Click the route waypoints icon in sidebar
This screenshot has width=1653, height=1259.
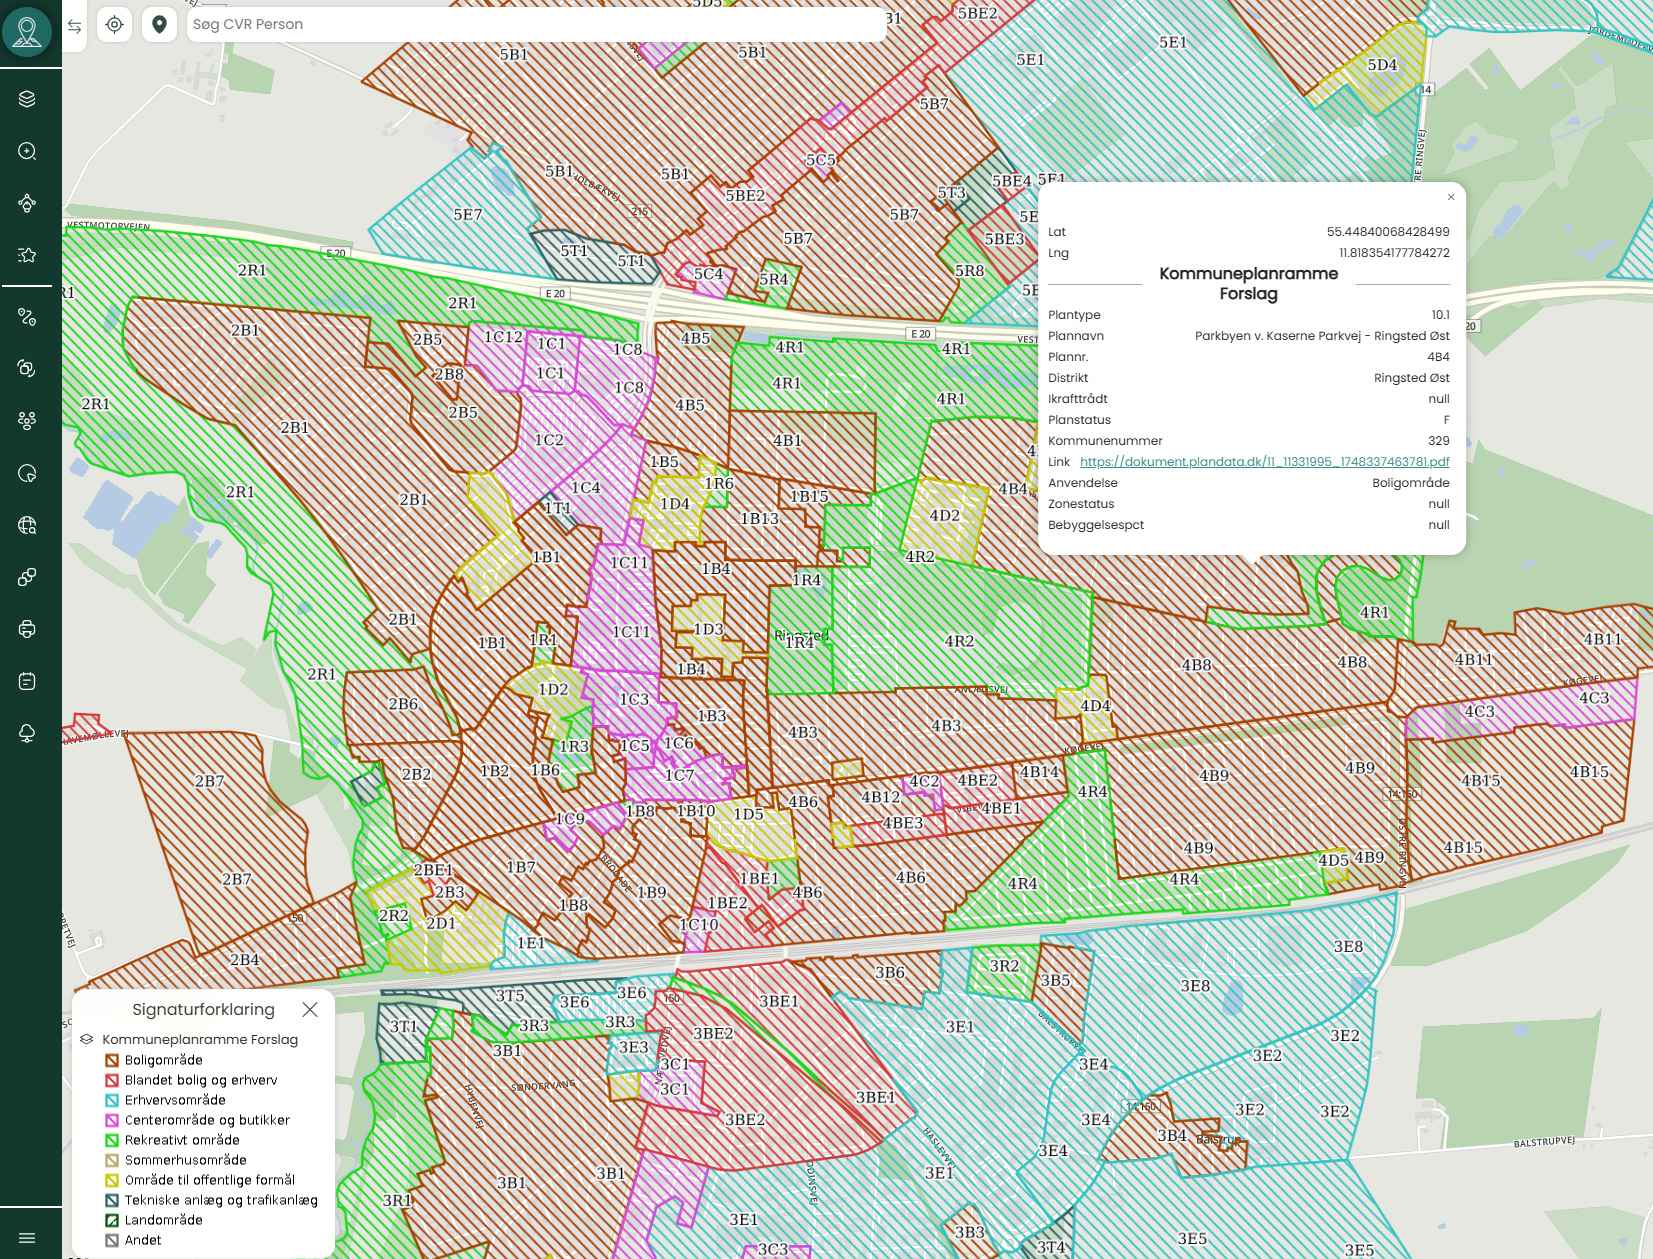pyautogui.click(x=27, y=317)
